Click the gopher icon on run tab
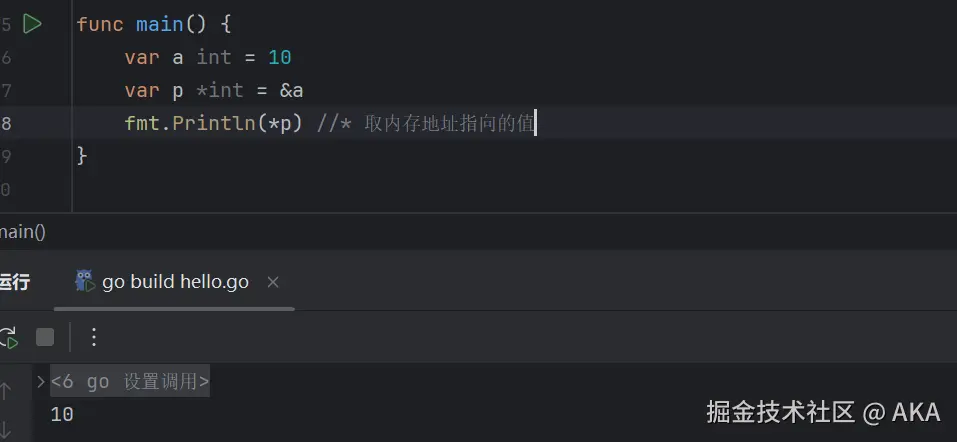 tap(85, 281)
